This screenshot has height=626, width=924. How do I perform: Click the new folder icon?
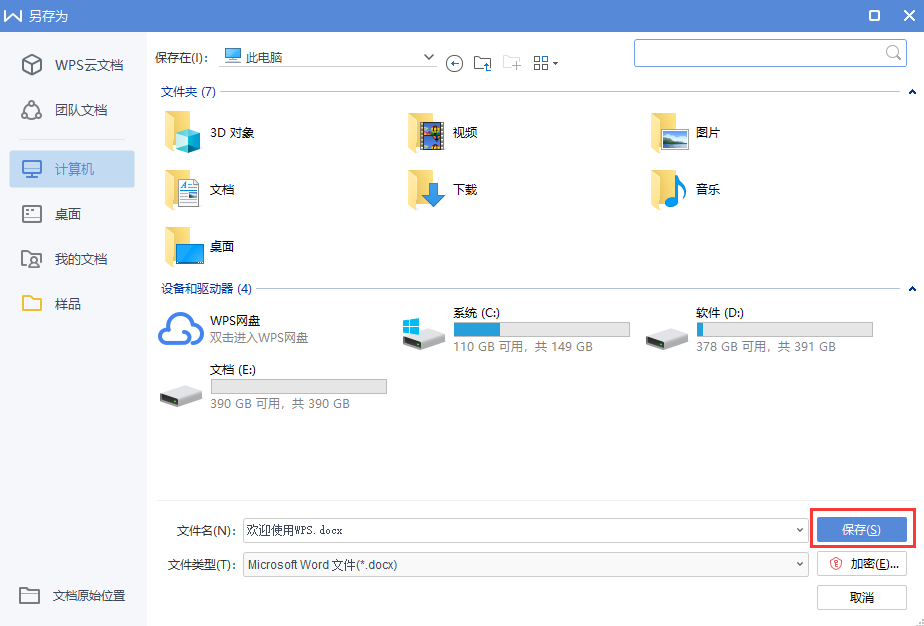[x=512, y=63]
